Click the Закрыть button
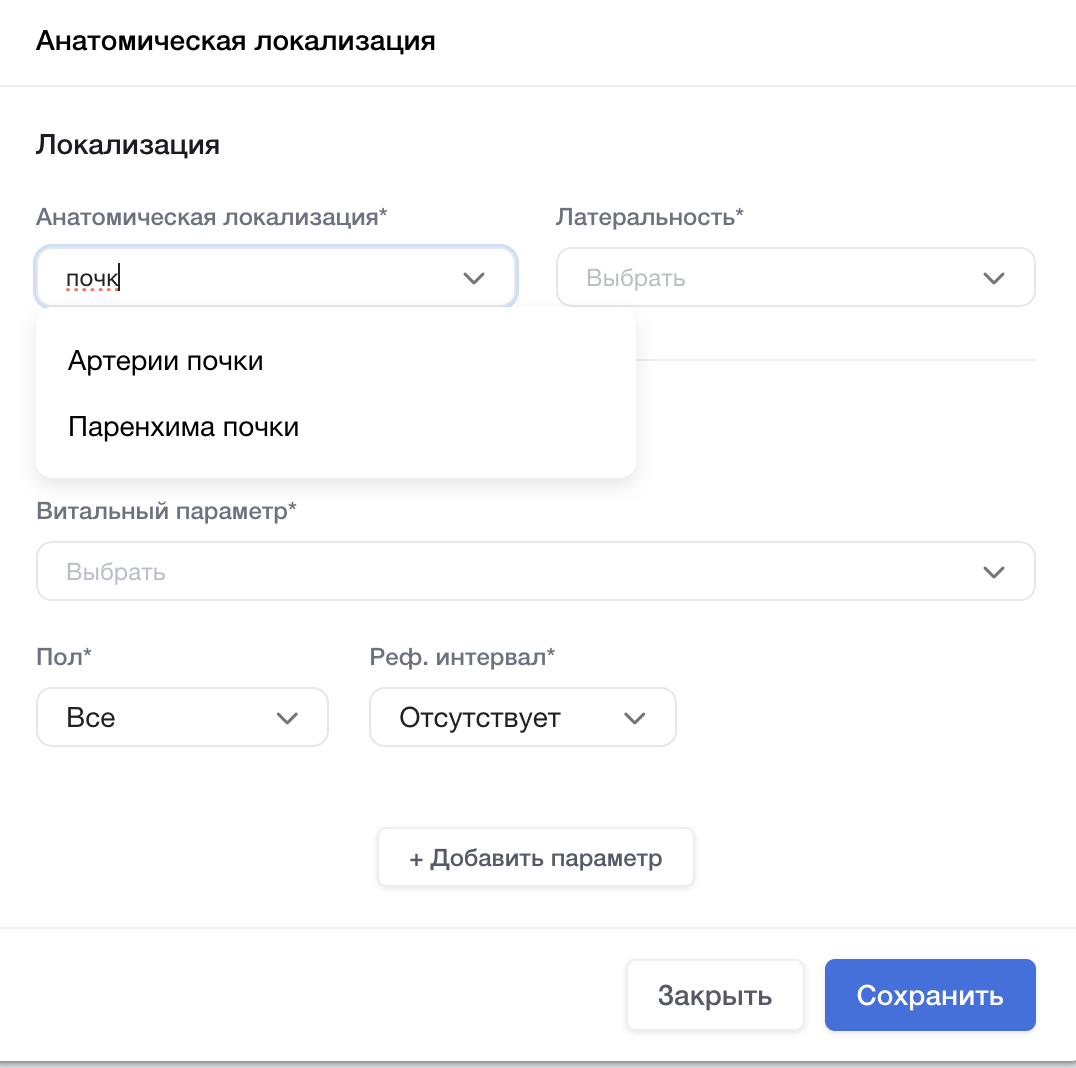The height and width of the screenshot is (1068, 1076). (715, 996)
